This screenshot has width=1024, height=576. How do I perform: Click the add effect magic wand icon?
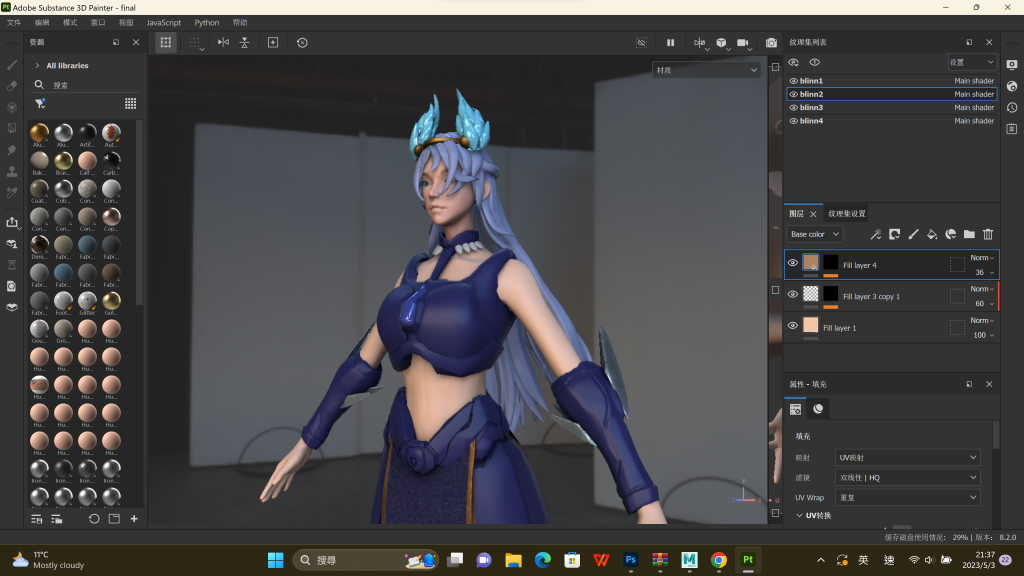(x=876, y=234)
